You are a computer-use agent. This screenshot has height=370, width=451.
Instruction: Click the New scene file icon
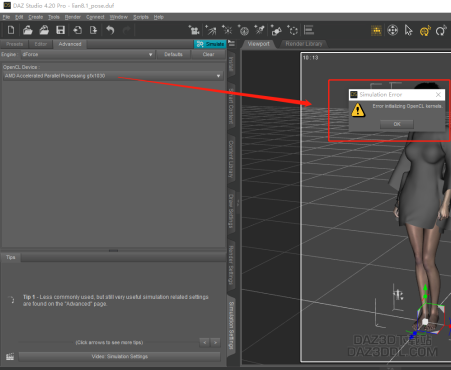tap(11, 30)
